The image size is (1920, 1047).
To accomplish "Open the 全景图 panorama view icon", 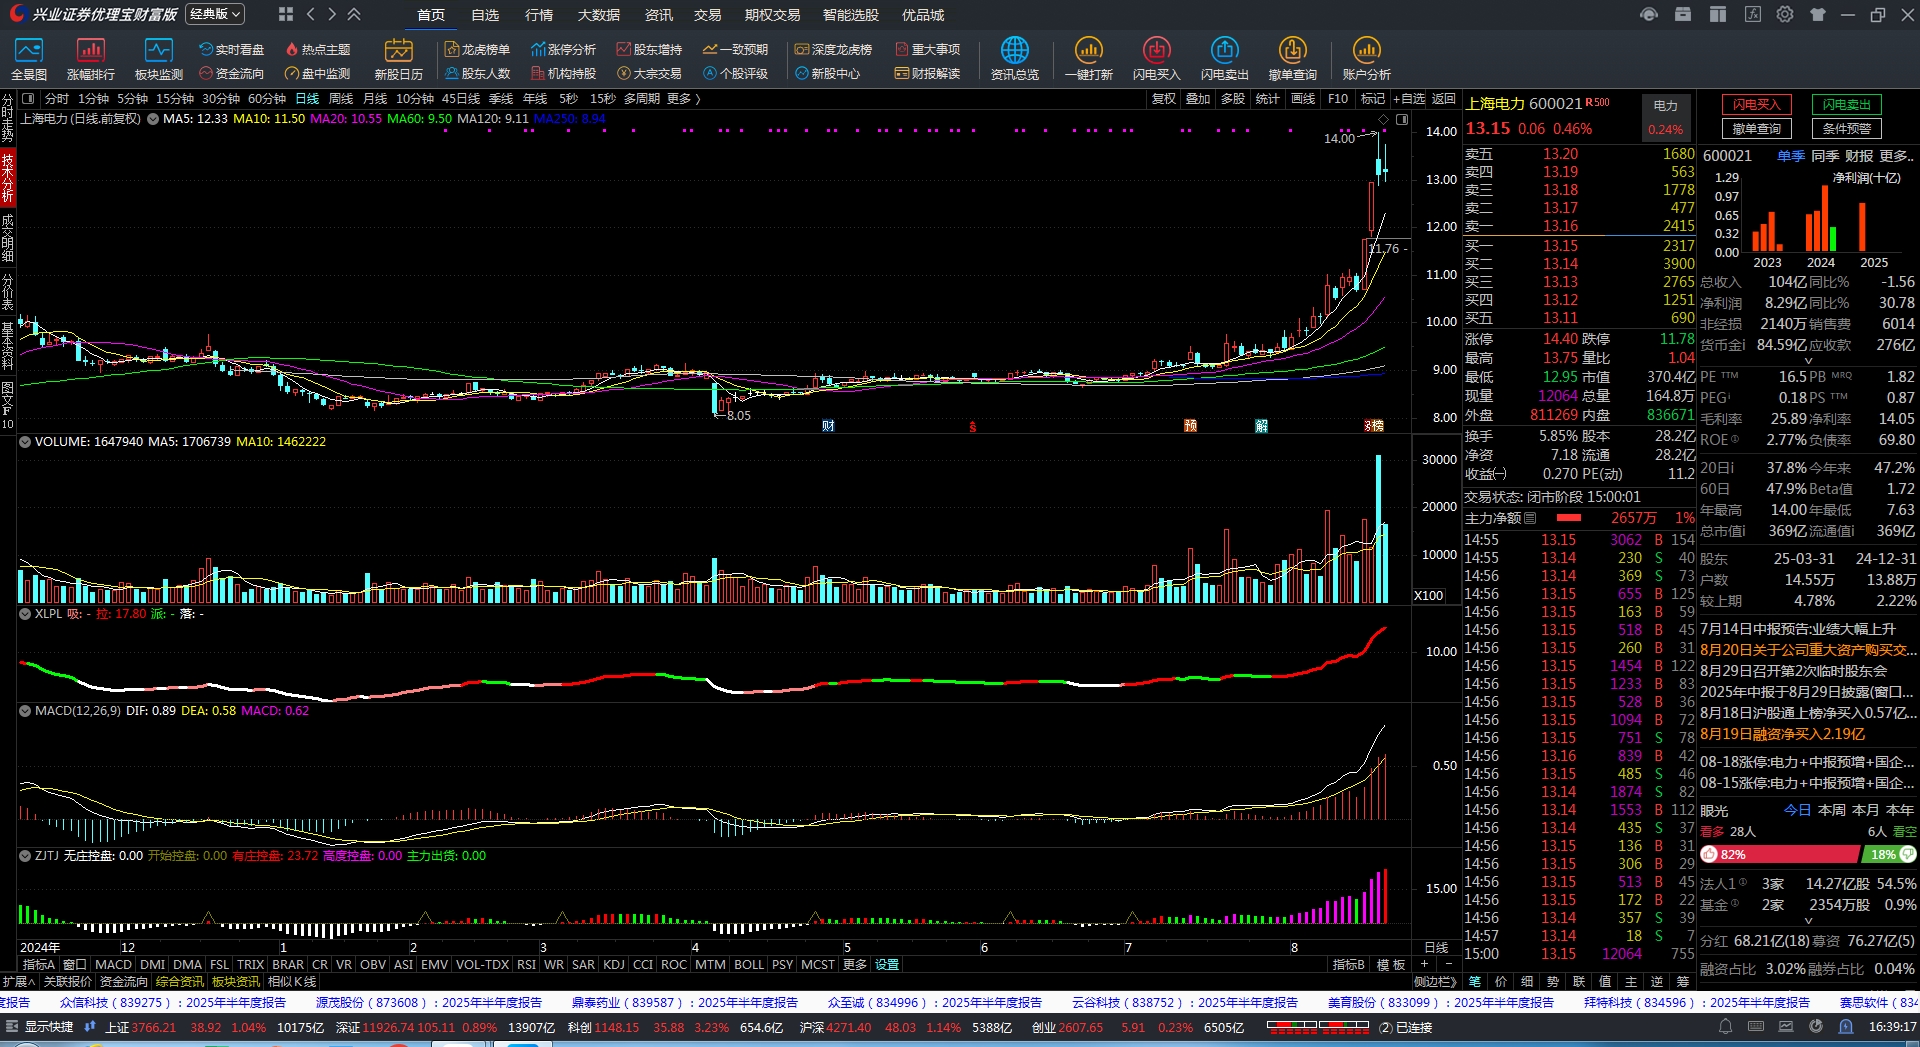I will 29,59.
